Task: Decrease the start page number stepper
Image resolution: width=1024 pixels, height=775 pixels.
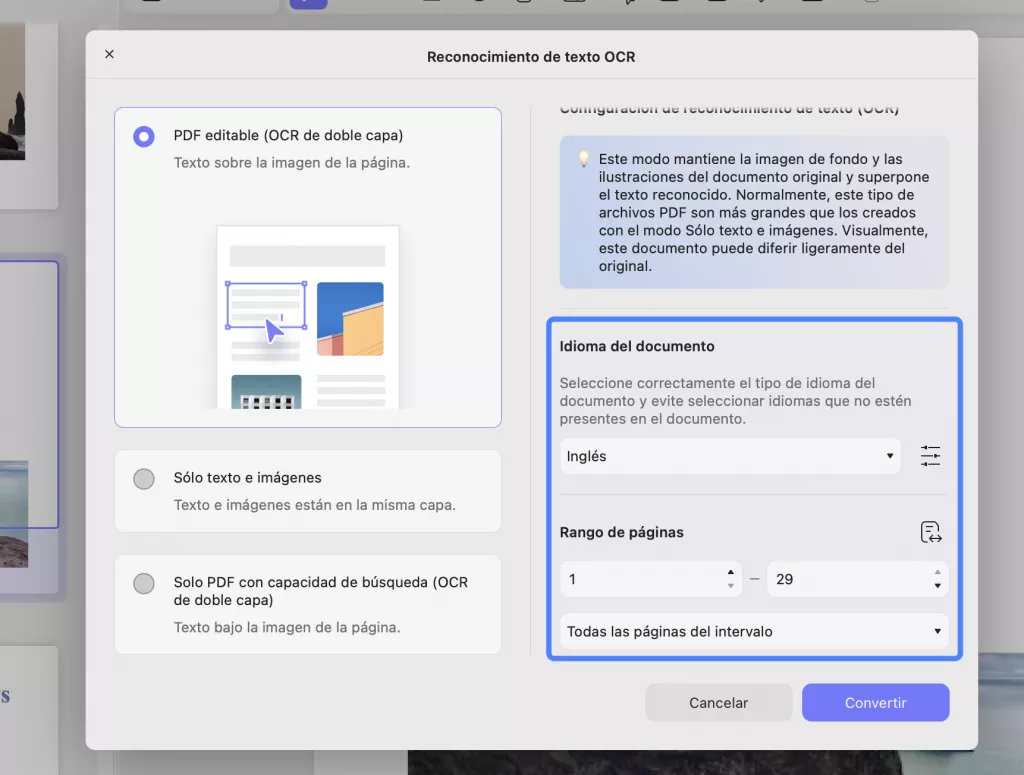Action: pyautogui.click(x=731, y=586)
